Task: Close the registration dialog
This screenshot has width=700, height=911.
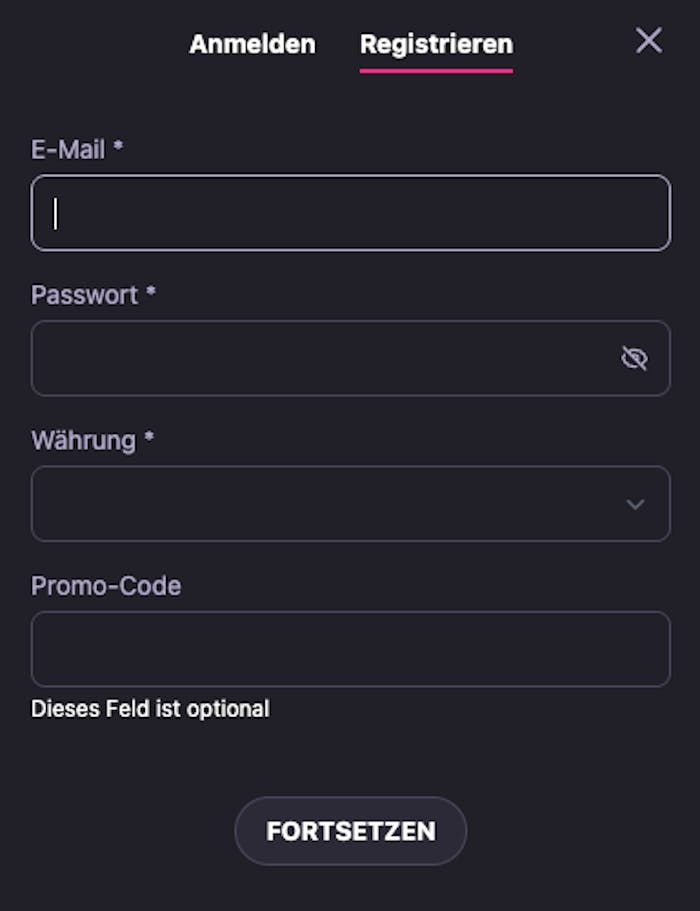Action: [649, 41]
